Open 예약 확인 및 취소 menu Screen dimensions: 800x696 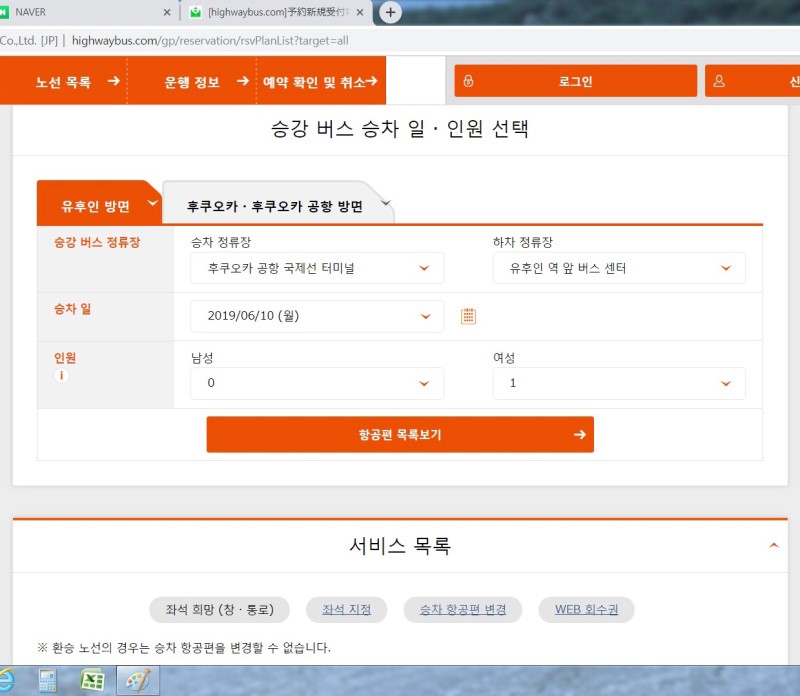320,81
